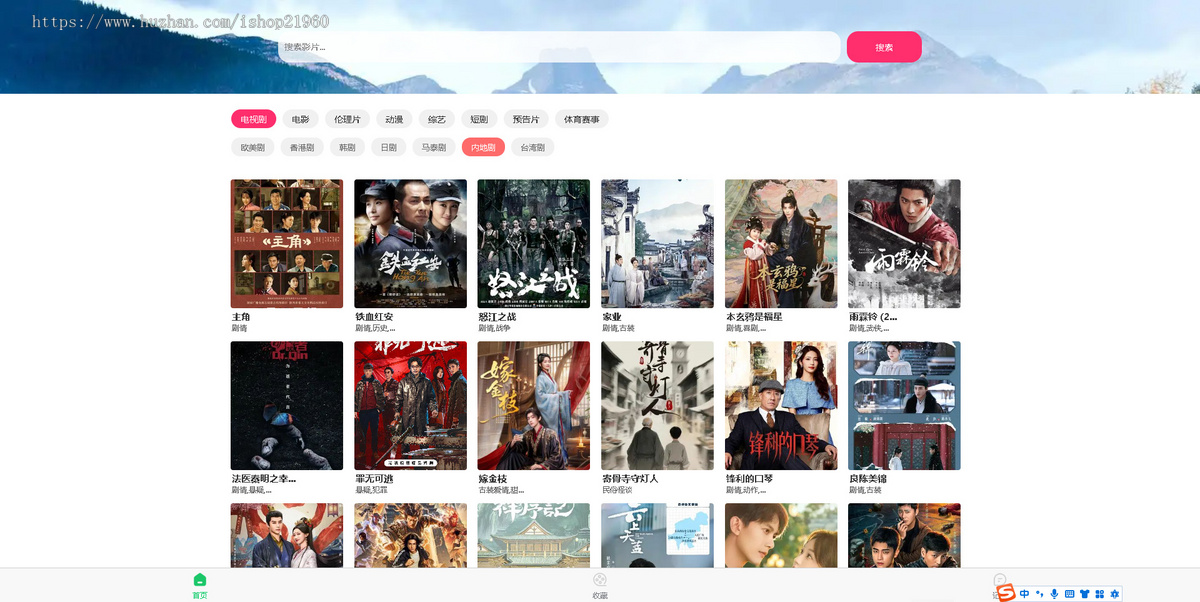Viewport: 1200px width, 602px height.
Task: Open the 本玄鸦是福星 poster thumbnail
Action: [x=781, y=244]
